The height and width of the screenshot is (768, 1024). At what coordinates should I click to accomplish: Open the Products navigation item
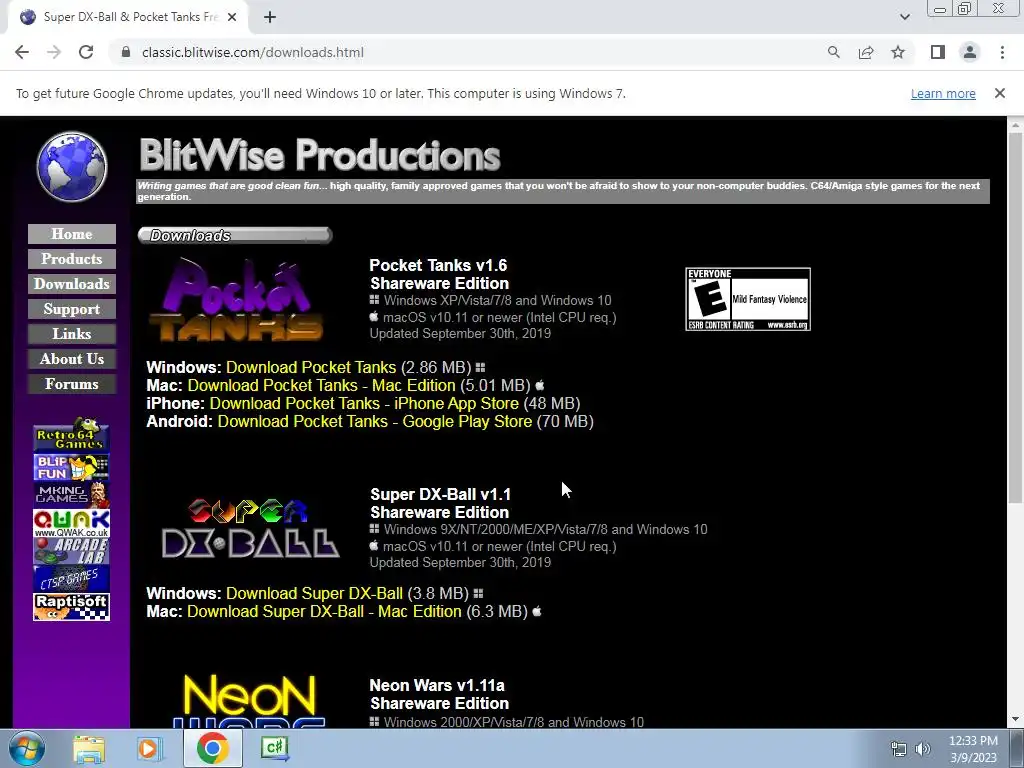[x=72, y=259]
